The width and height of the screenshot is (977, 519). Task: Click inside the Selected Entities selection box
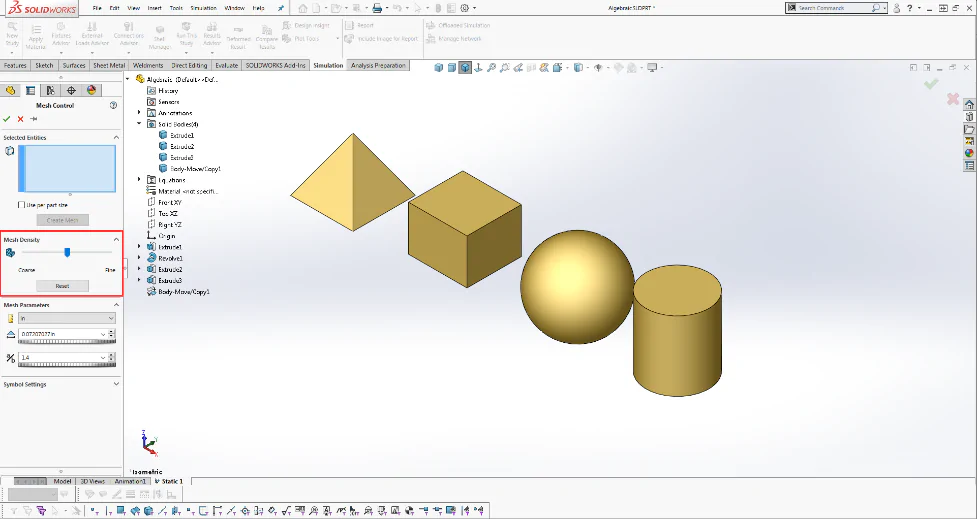coord(67,168)
